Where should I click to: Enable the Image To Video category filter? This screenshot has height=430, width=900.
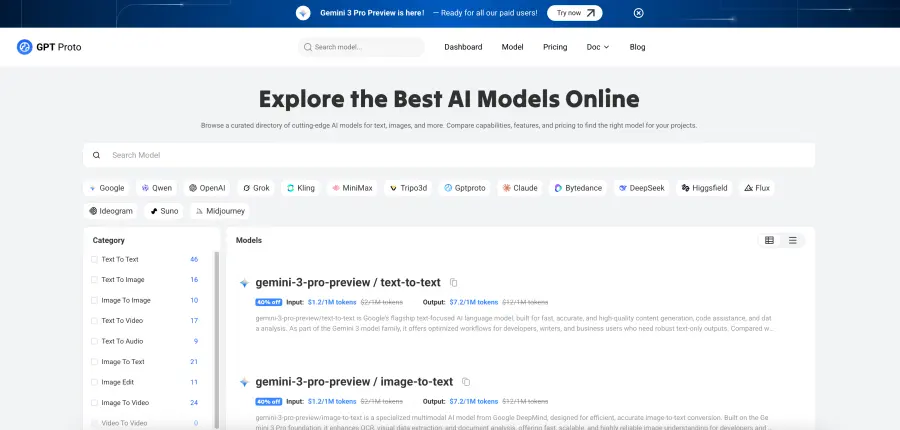coord(95,403)
